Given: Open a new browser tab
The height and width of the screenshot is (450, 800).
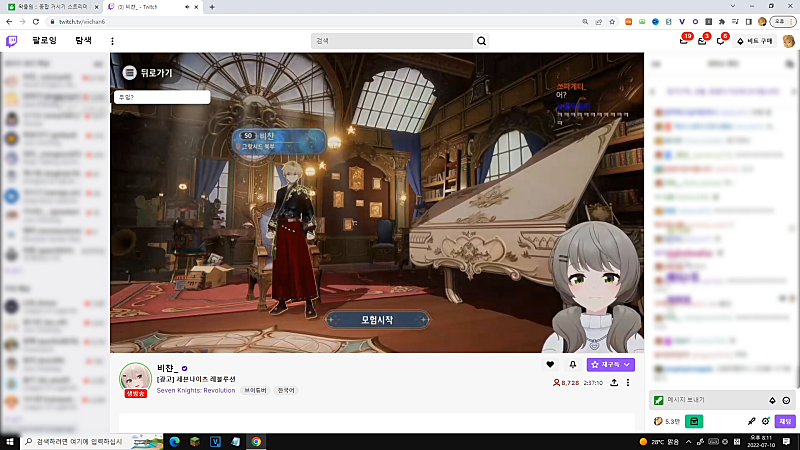Looking at the screenshot, I should pos(212,7).
